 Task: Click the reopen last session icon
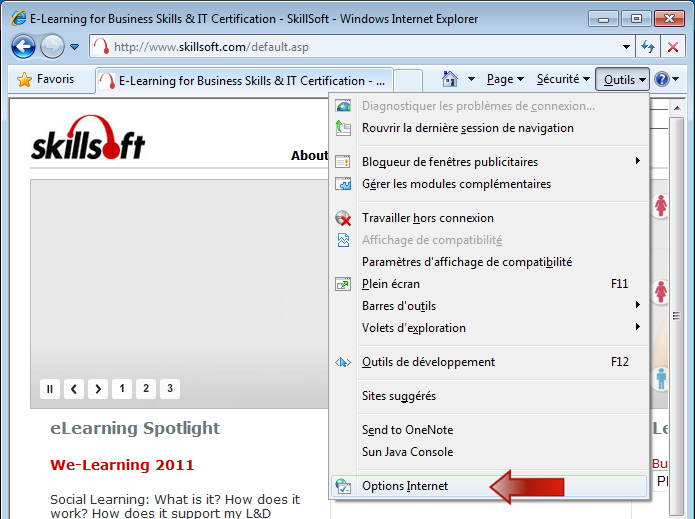click(x=343, y=128)
